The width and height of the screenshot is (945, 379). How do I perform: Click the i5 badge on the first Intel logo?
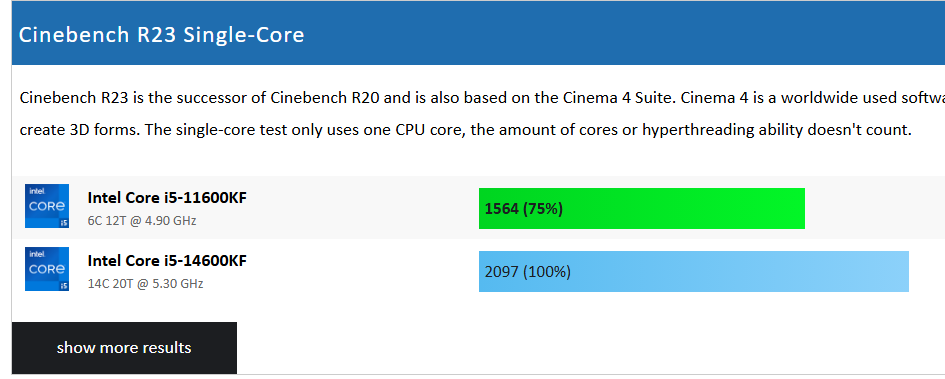(64, 223)
